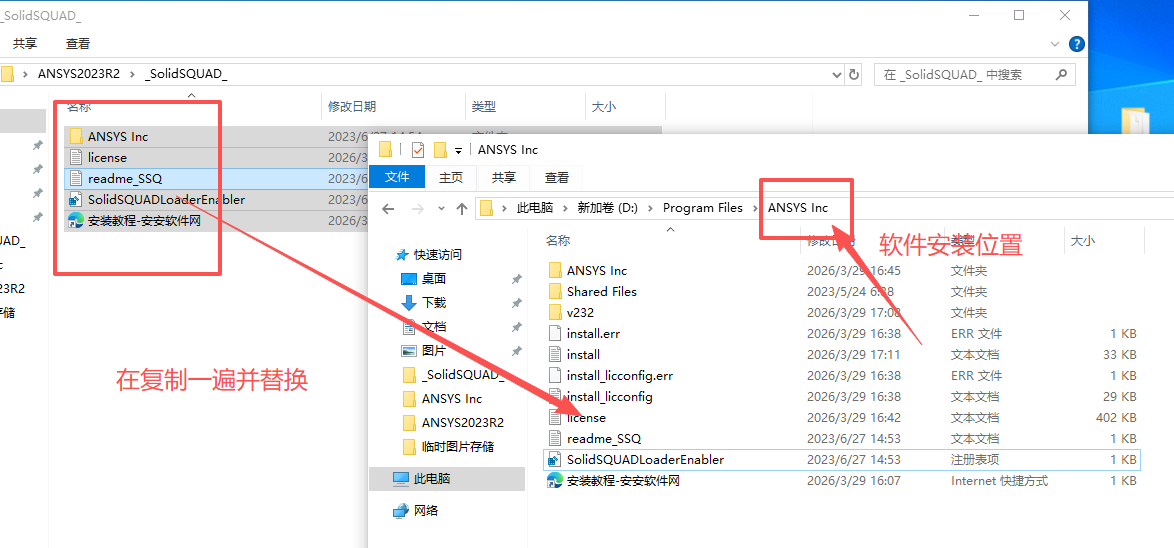Screen dimensions: 1174x548
Task: Select readme_SSQ in the _SolidSQUAD_ window
Action: (x=124, y=178)
